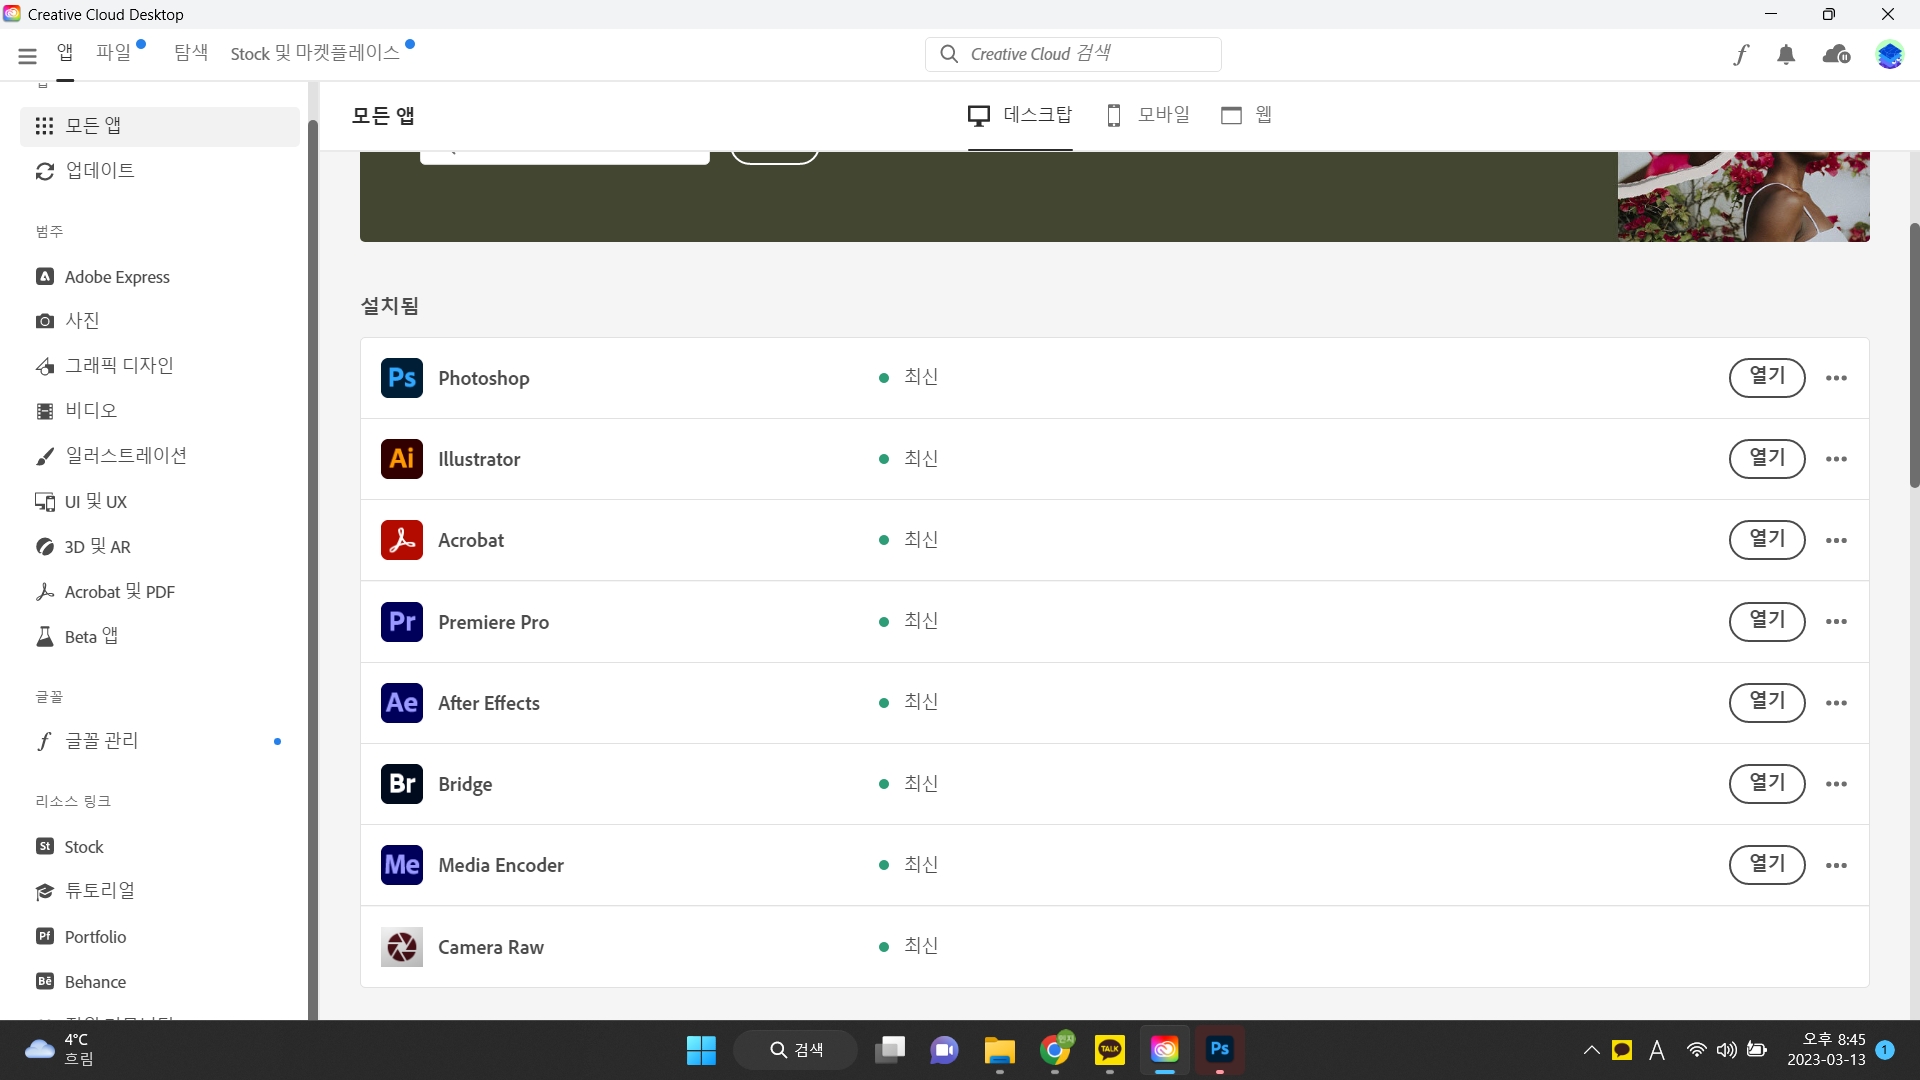Screen dimensions: 1920x1080
Task: Click 열기 button for Media Encoder
Action: pos(1767,864)
